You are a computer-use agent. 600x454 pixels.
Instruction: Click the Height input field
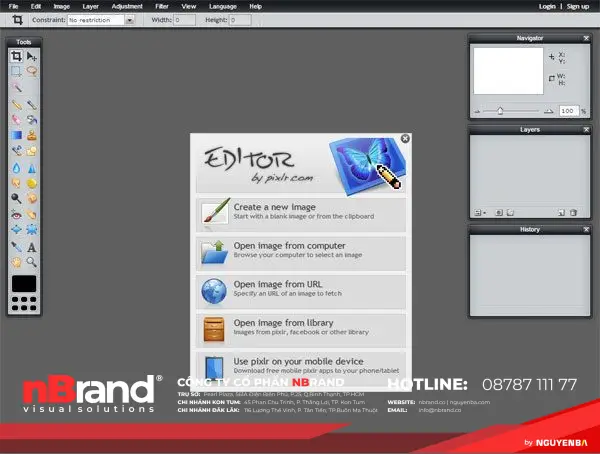(x=240, y=20)
